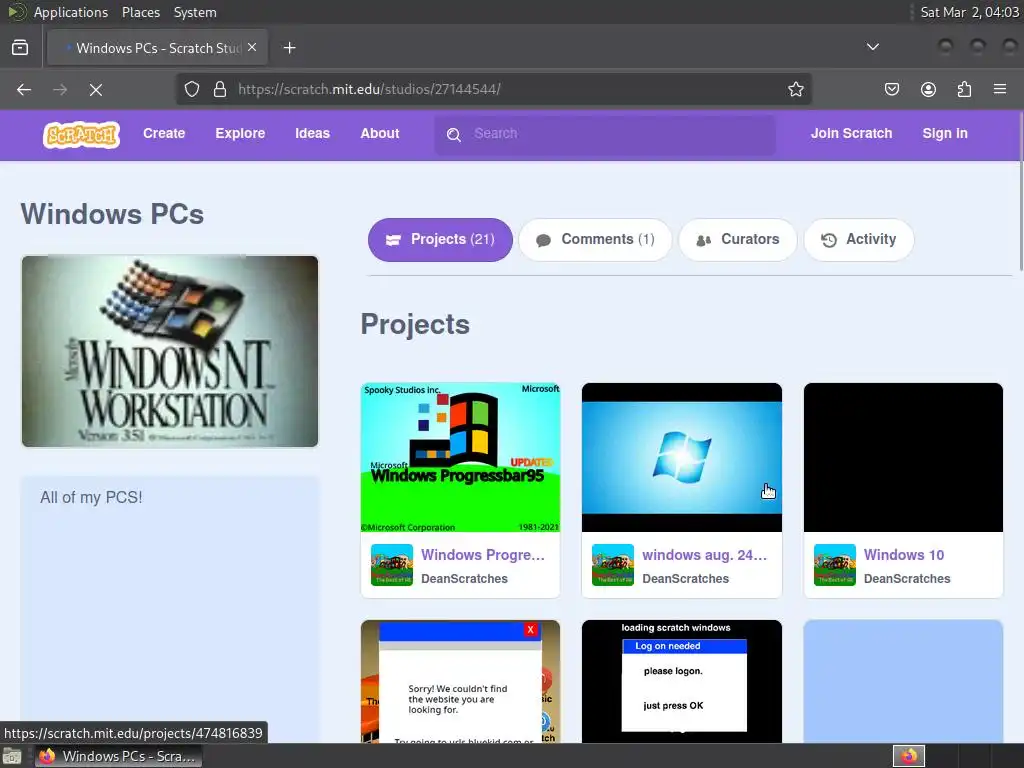Screen dimensions: 1024x768
Task: Click the Windows 10 title link
Action: point(904,555)
